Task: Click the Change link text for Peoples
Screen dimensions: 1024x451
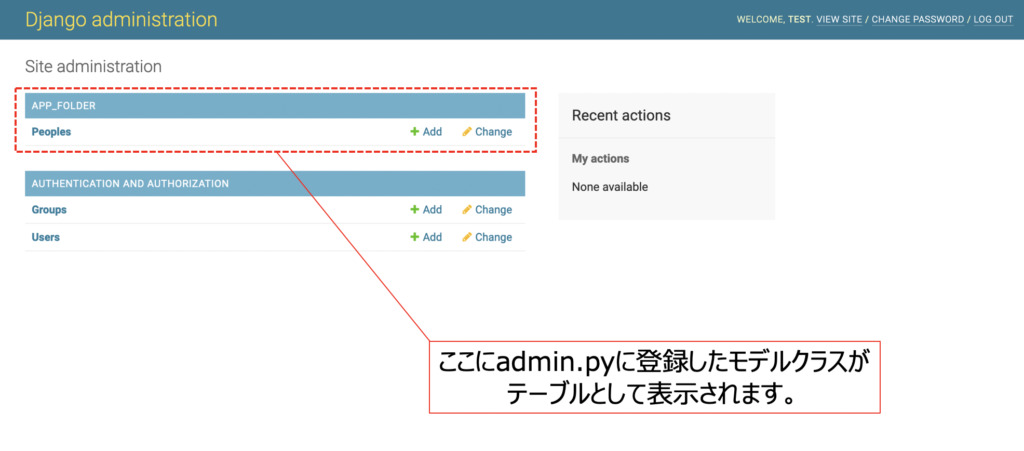Action: 494,132
